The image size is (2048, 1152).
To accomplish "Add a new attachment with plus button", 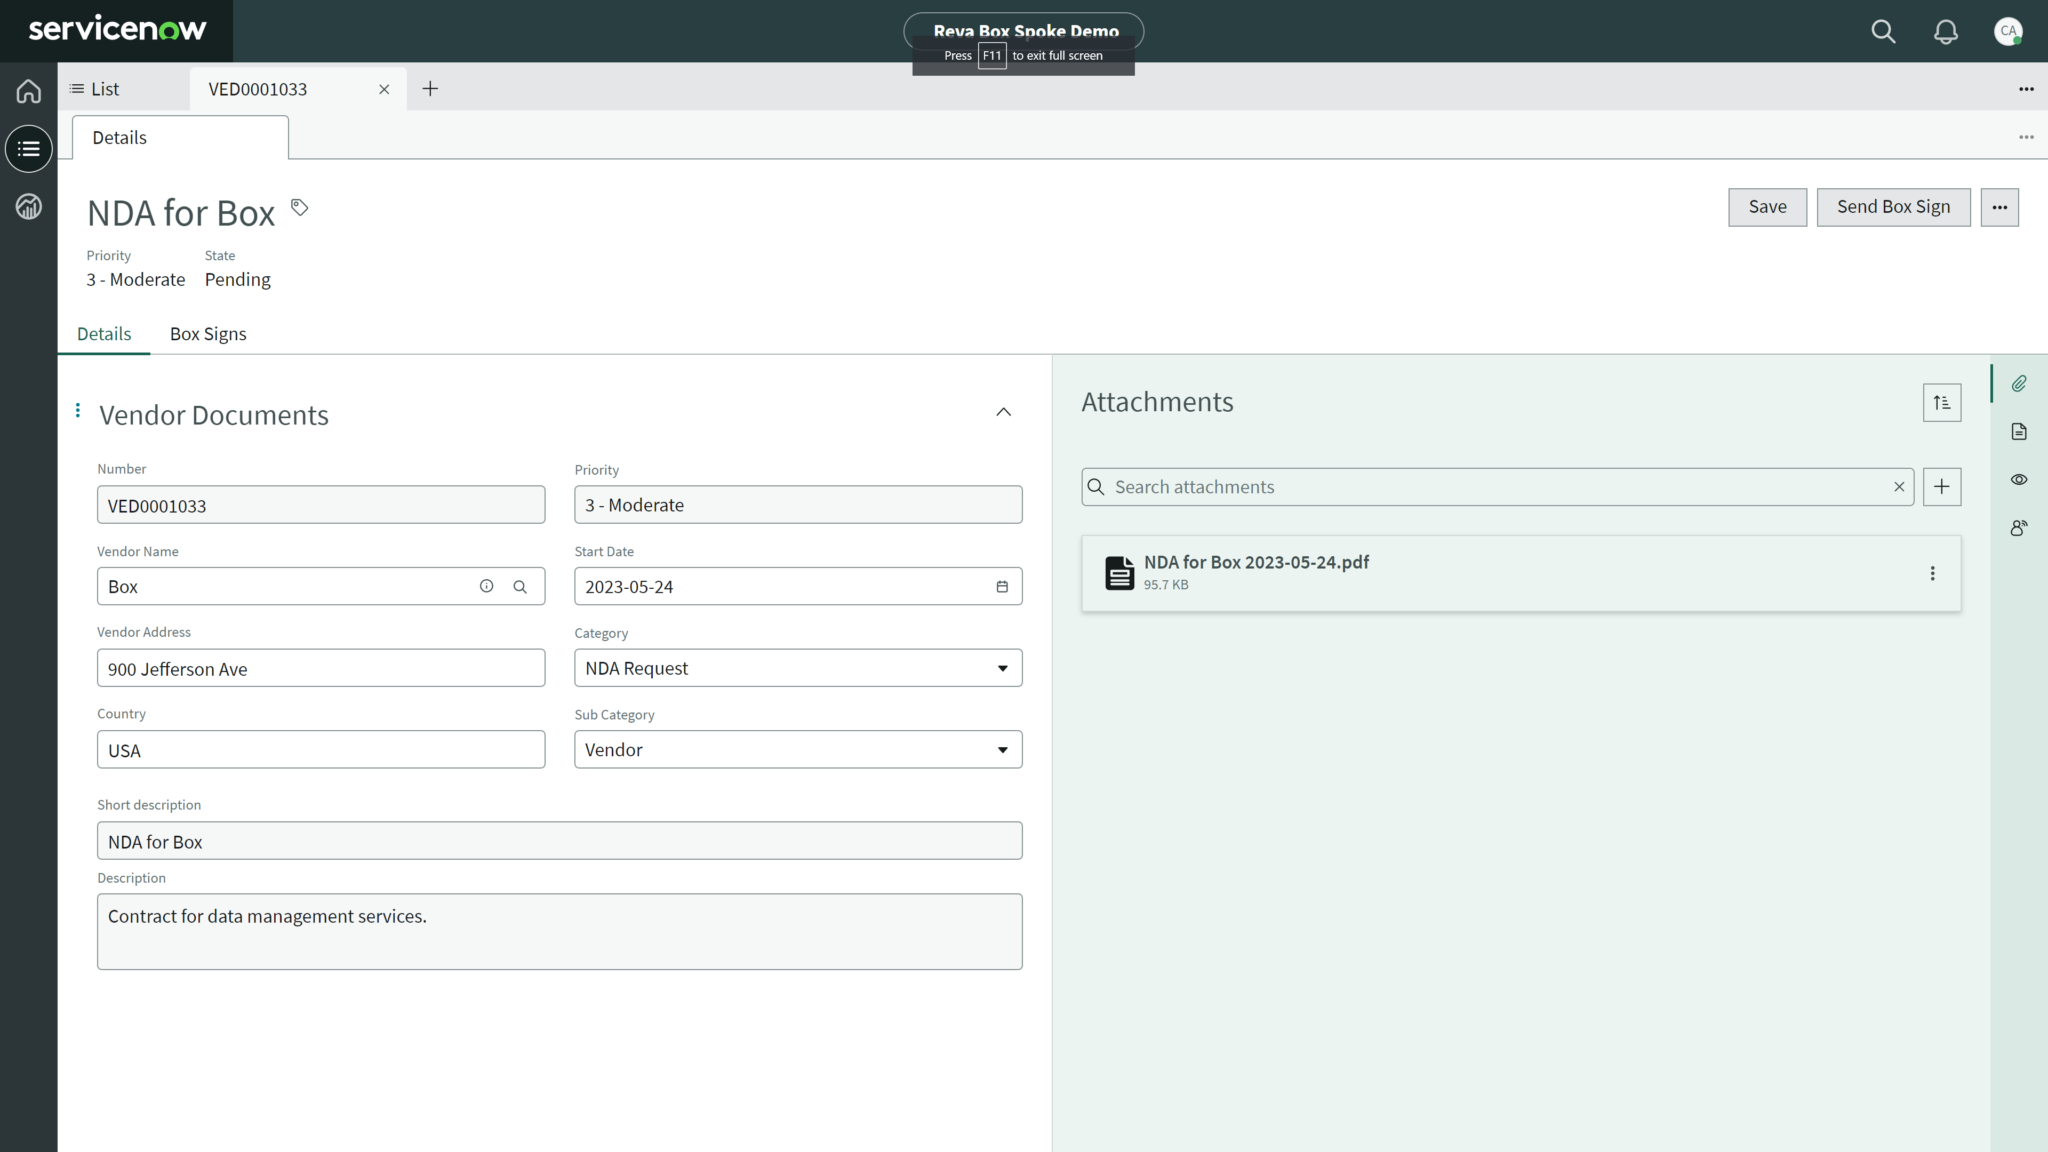I will pos(1941,487).
